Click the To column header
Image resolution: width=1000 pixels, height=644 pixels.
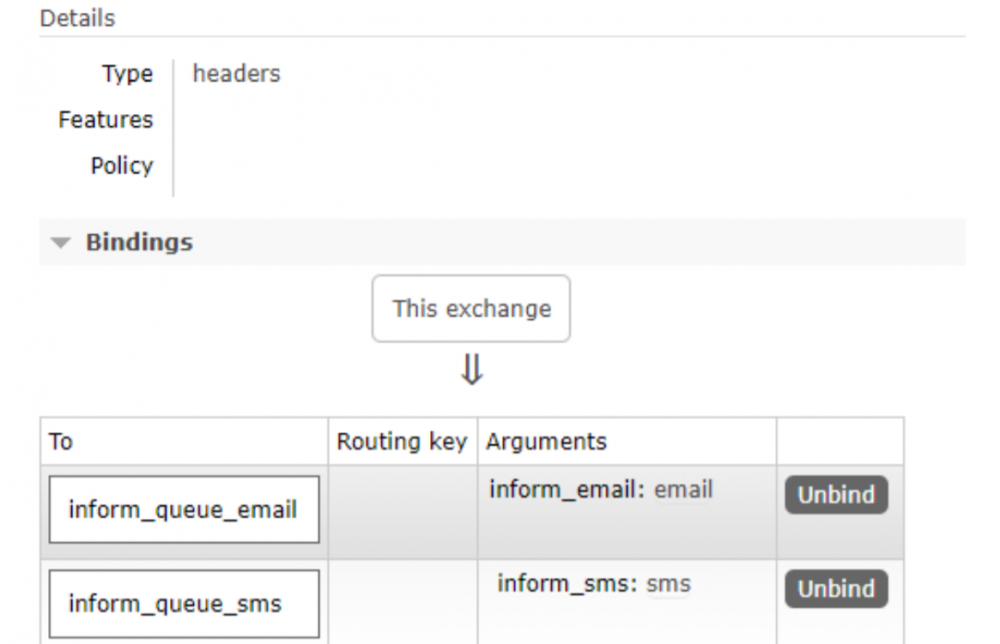point(61,441)
